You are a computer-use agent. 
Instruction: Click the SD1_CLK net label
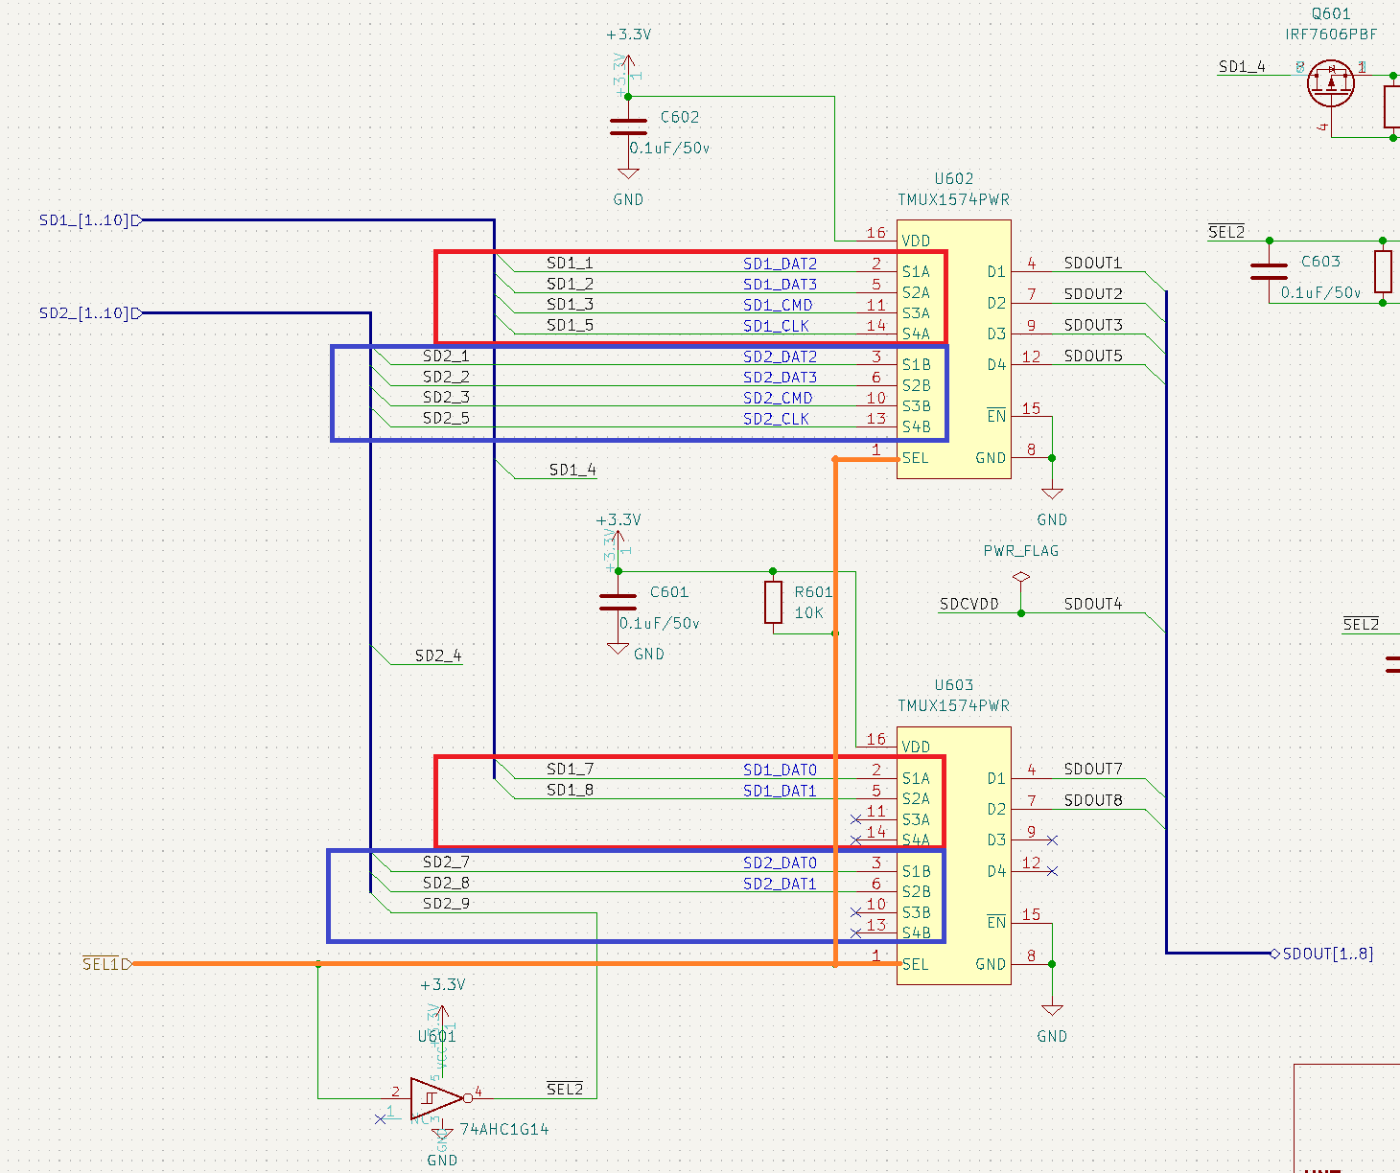click(776, 326)
